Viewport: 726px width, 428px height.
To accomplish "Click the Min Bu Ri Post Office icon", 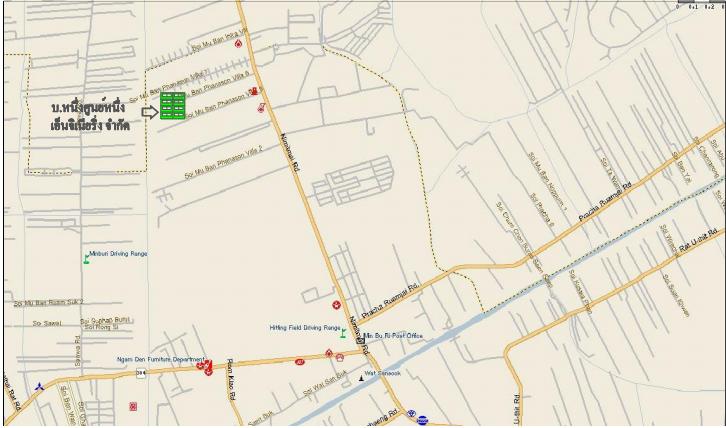I will pyautogui.click(x=361, y=340).
